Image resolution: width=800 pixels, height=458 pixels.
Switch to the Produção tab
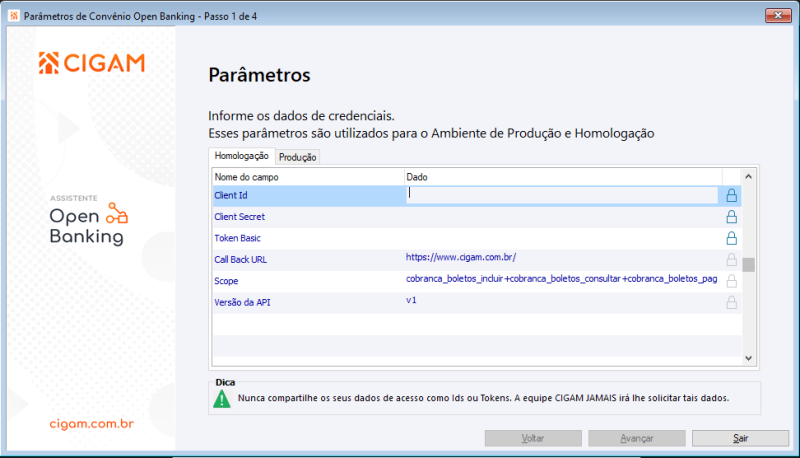(x=297, y=157)
